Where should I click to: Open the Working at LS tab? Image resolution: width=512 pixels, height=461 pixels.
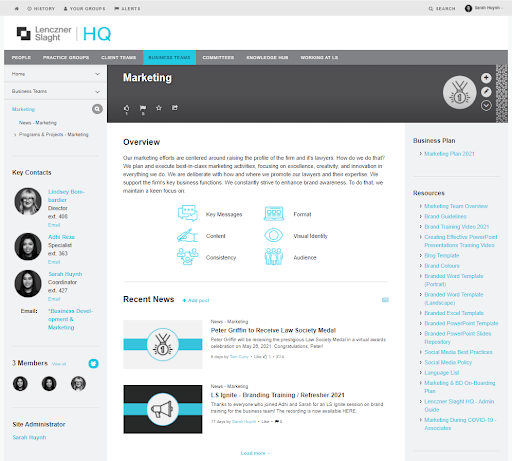point(319,57)
